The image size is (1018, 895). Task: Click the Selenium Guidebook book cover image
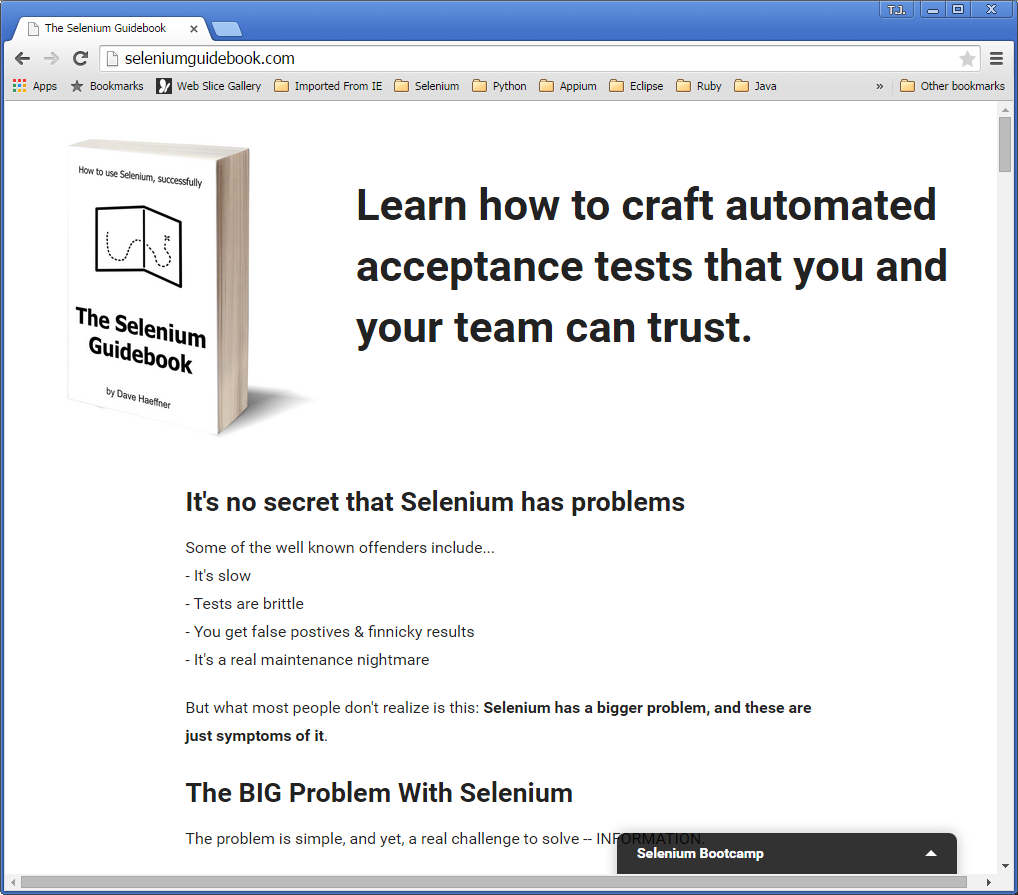coord(160,287)
